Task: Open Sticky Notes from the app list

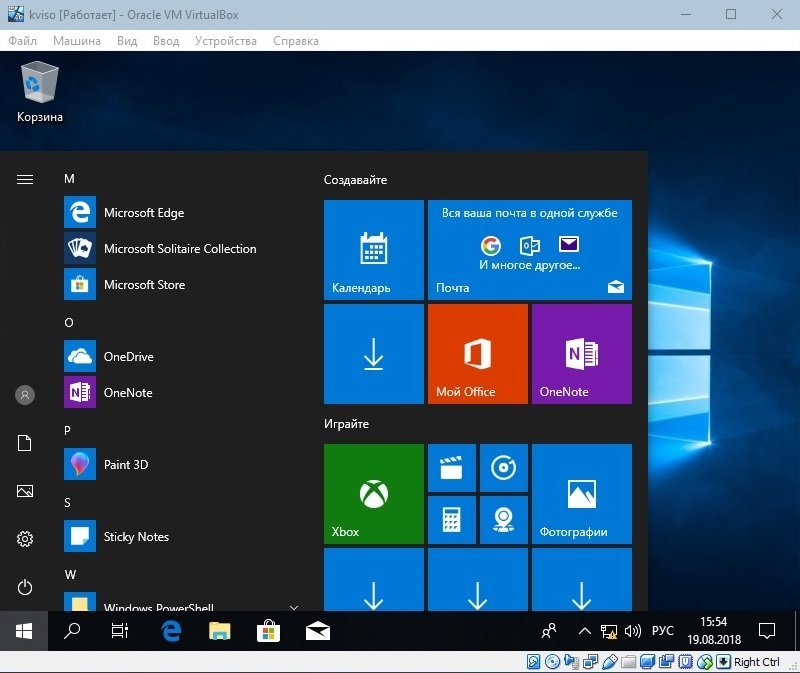Action: tap(179, 536)
